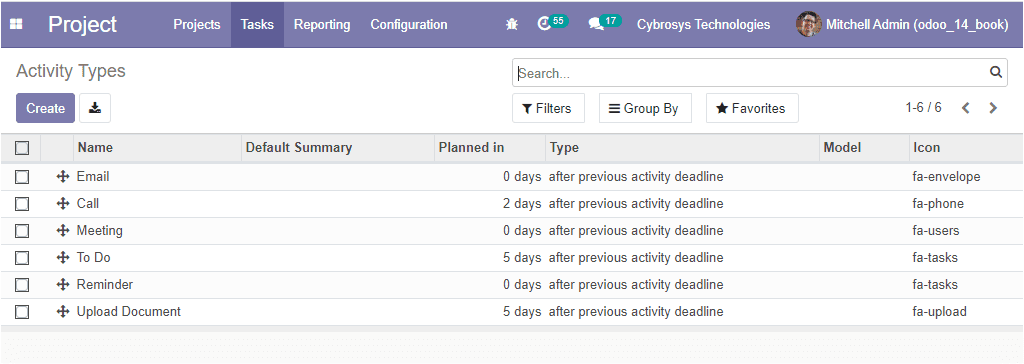Open Cybrosys Technologies company switcher

coord(703,25)
